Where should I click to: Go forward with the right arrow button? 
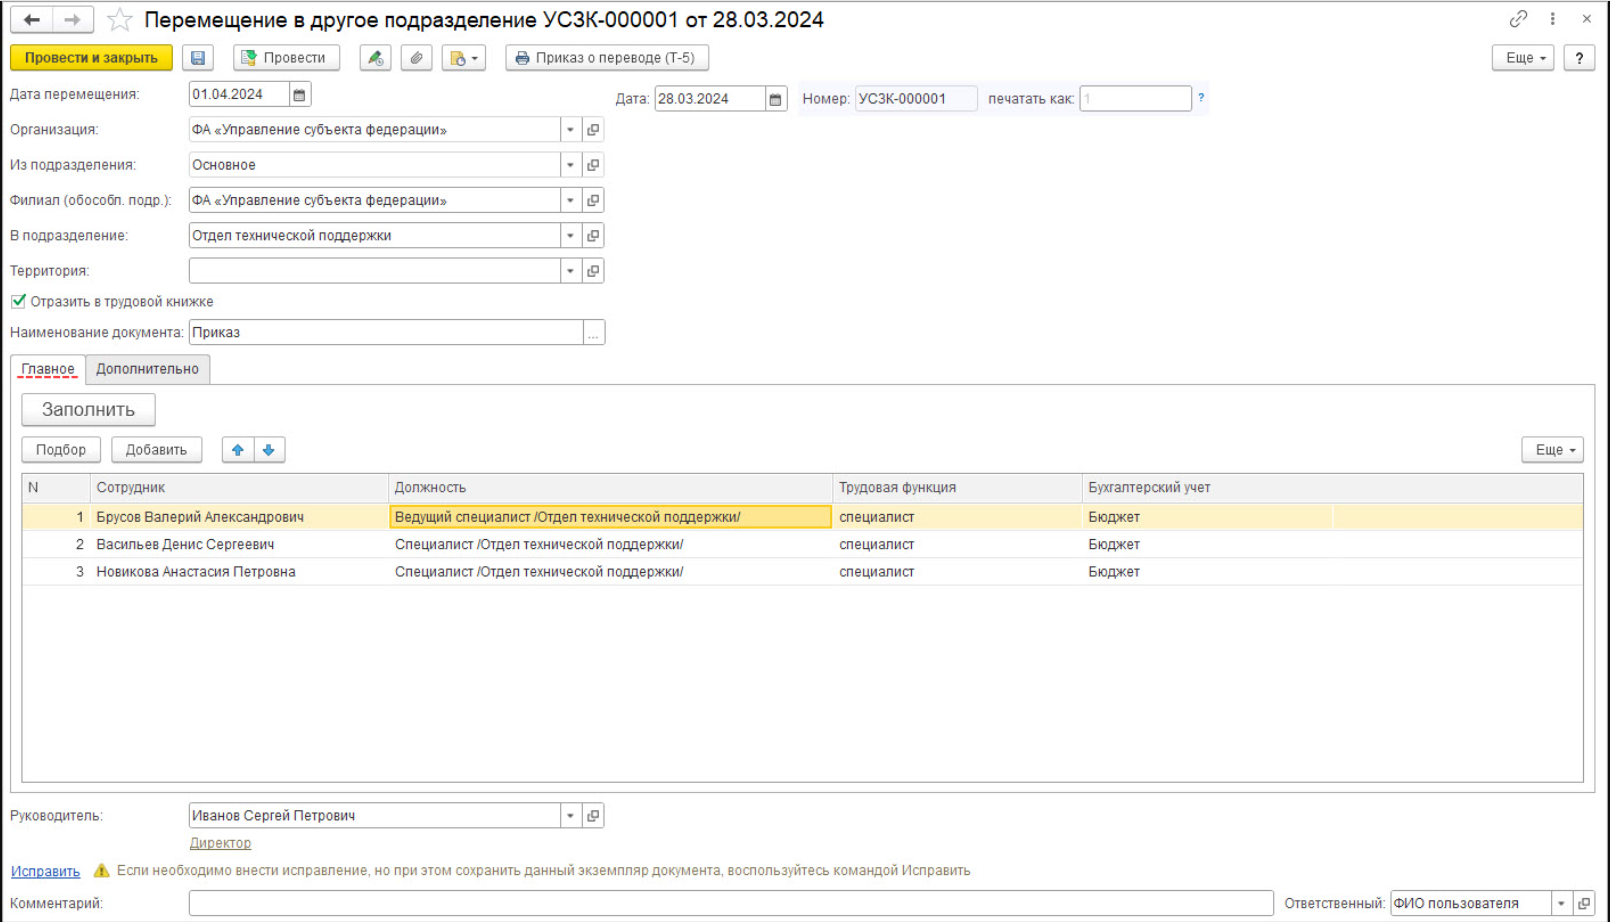[x=73, y=20]
